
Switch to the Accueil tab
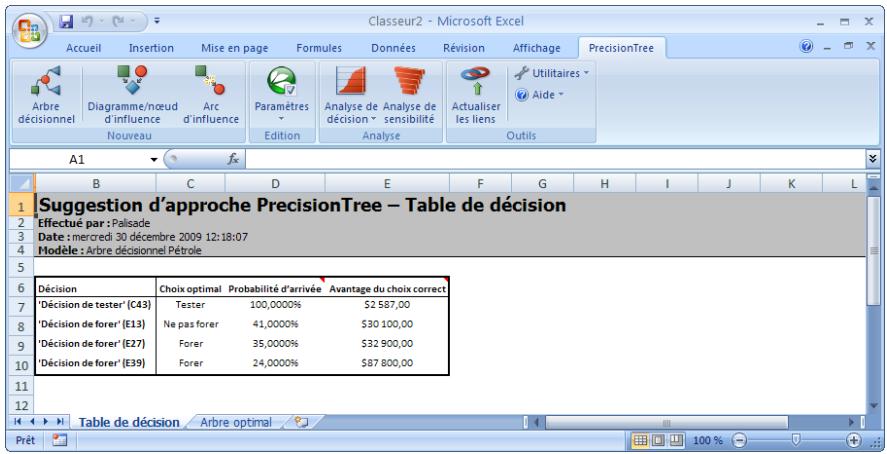point(84,48)
